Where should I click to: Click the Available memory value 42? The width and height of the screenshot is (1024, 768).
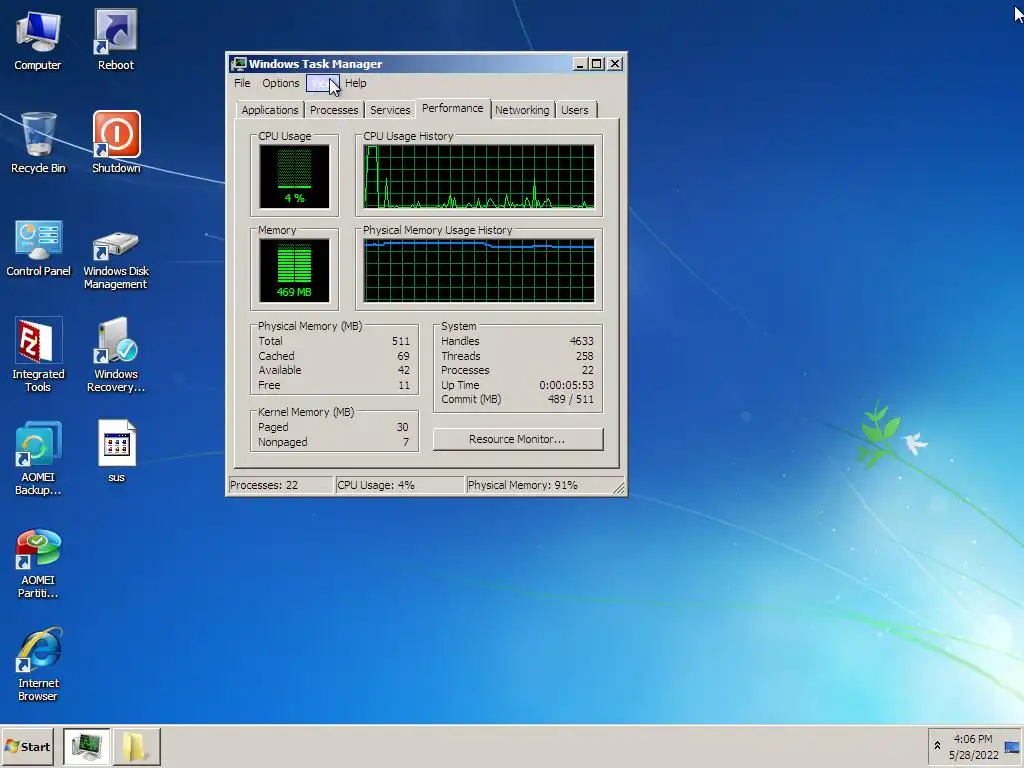(404, 370)
